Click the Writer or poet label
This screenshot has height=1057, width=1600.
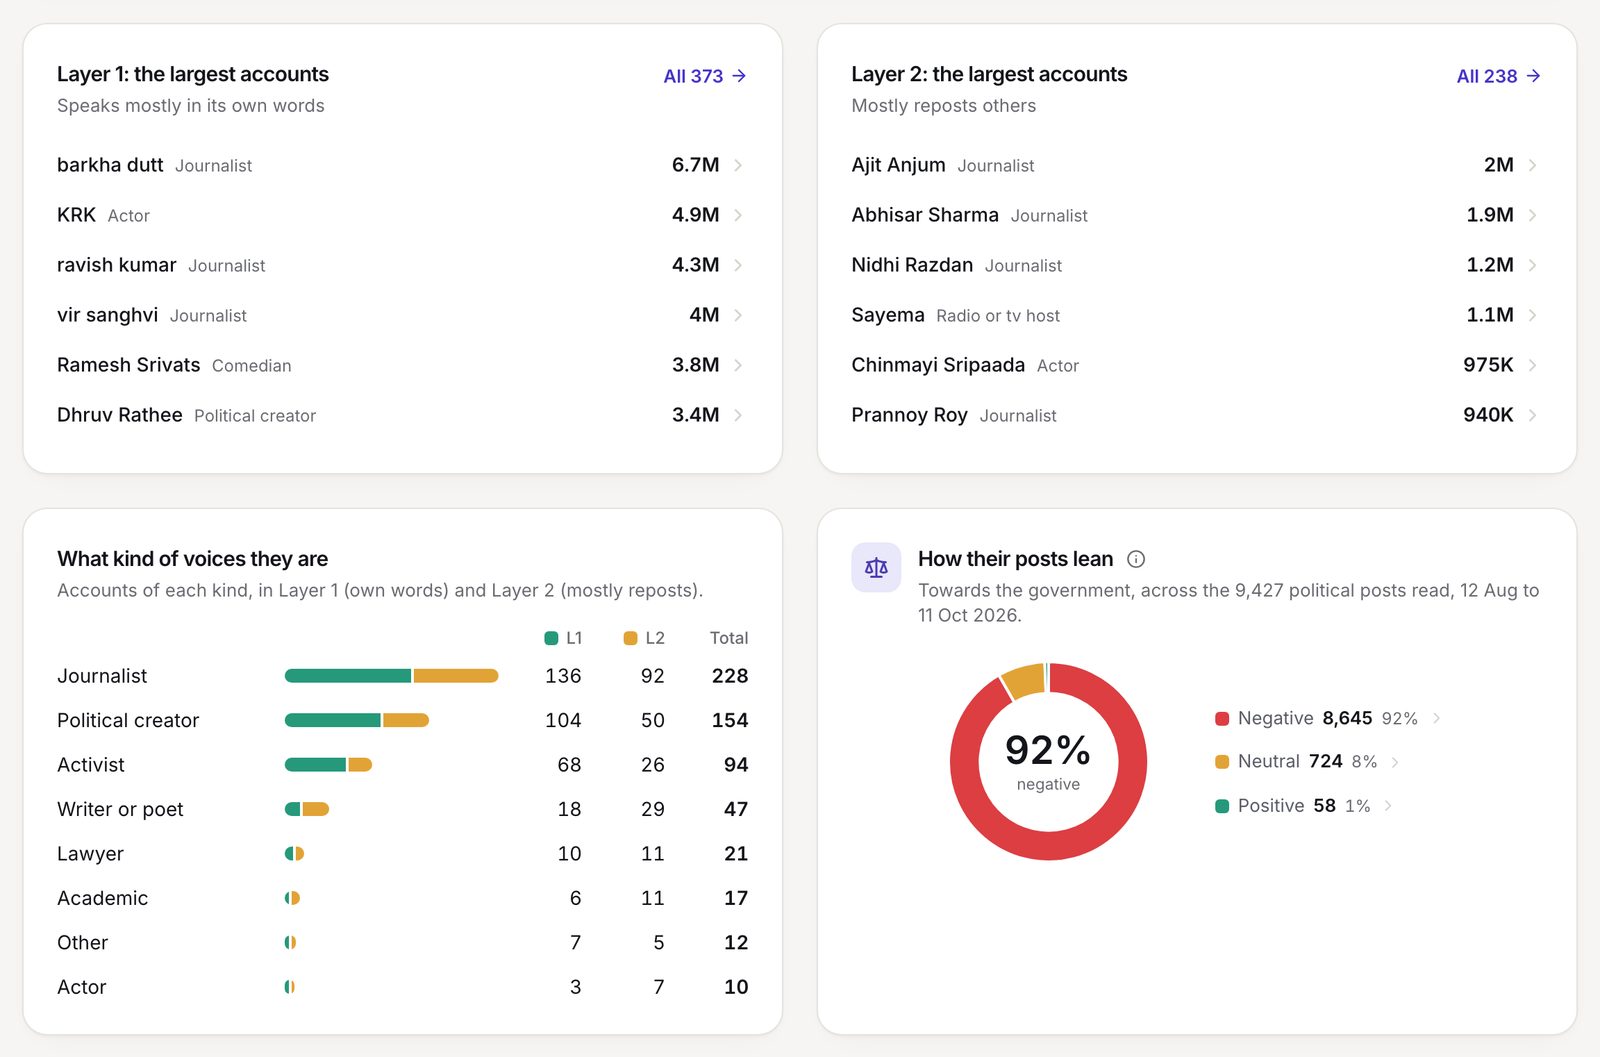coord(120,809)
